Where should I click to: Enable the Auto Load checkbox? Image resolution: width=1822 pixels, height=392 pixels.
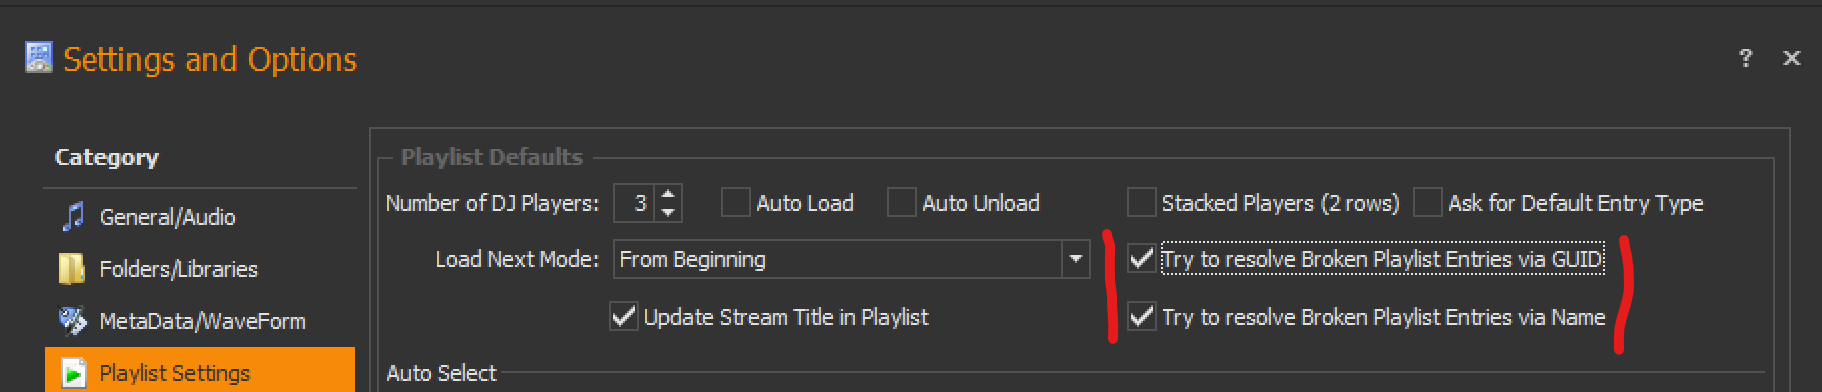click(736, 203)
